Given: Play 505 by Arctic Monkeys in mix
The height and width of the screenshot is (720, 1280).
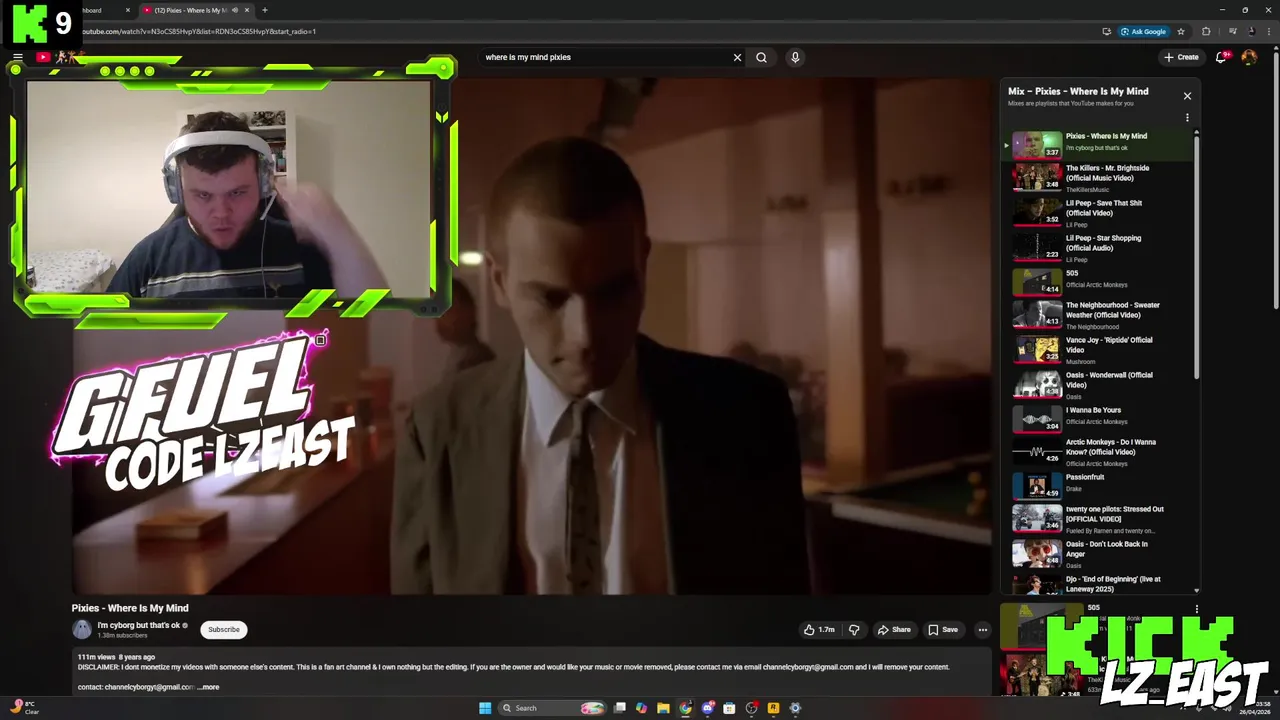Looking at the screenshot, I should [1097, 281].
